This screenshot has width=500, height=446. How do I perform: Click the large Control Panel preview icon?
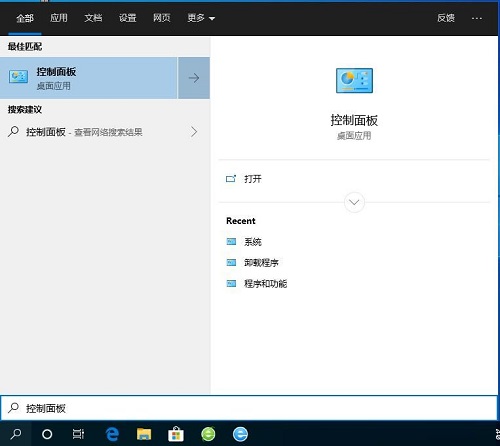click(x=354, y=81)
